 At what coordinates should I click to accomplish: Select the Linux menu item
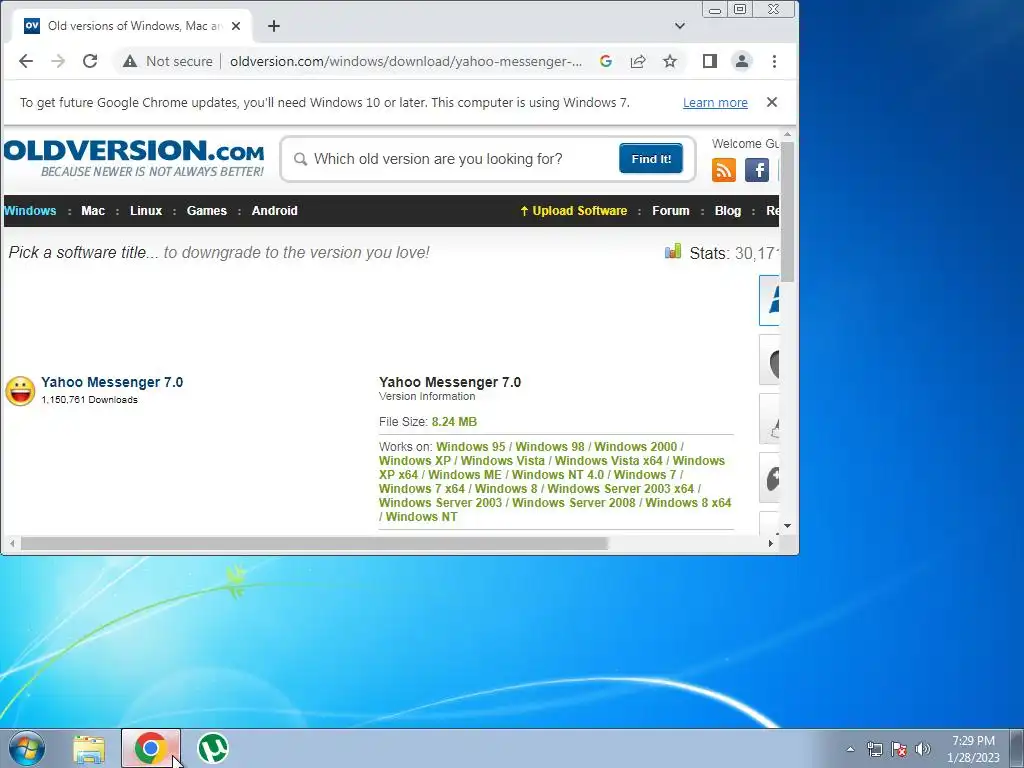coord(146,211)
